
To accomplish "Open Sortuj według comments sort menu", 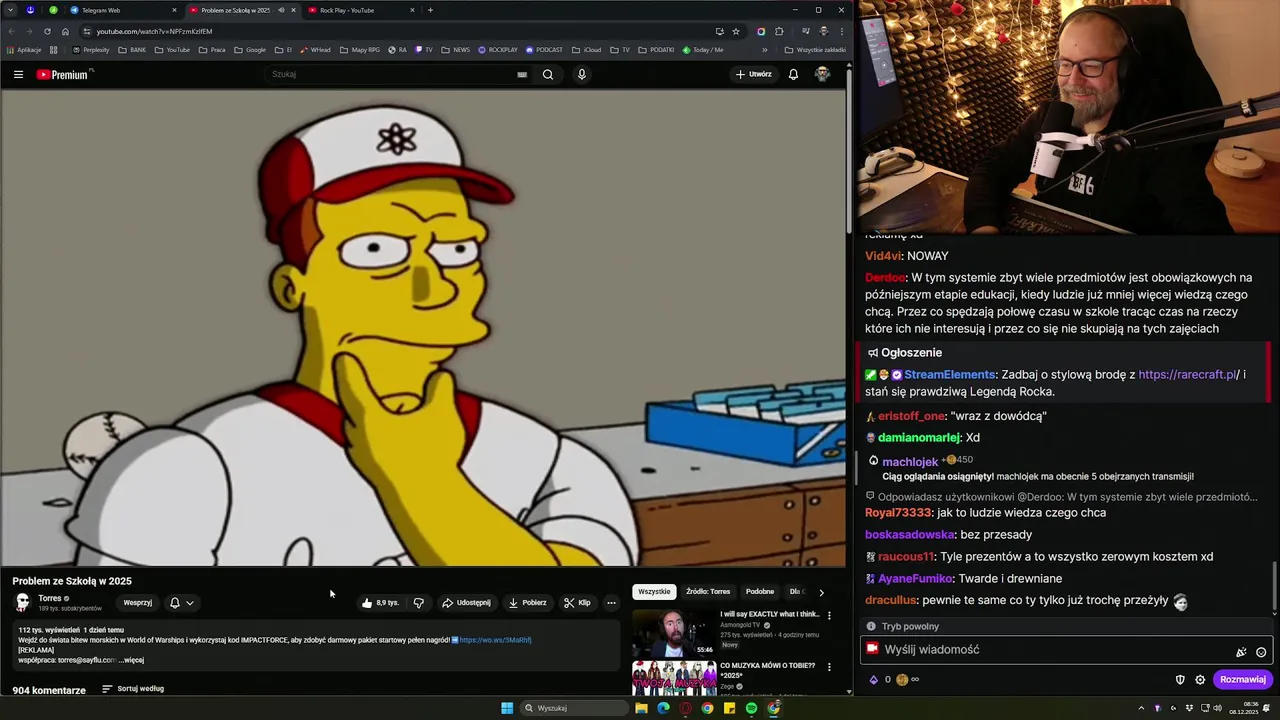I will [133, 689].
